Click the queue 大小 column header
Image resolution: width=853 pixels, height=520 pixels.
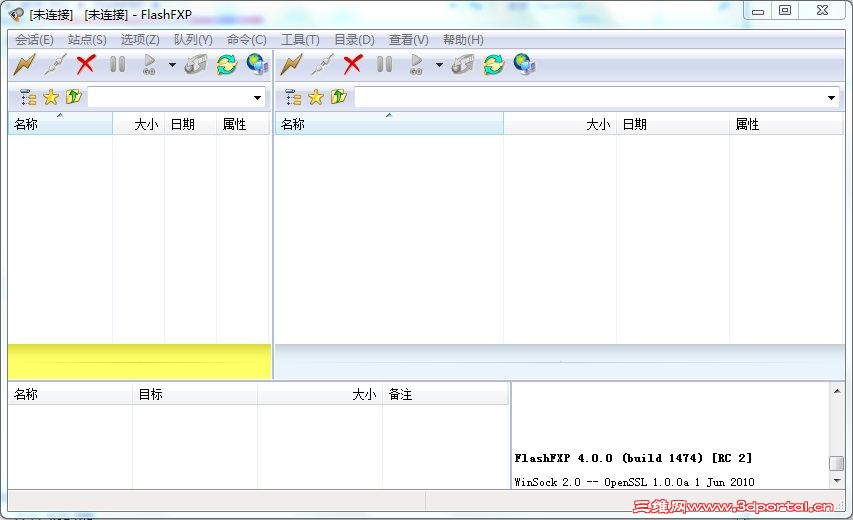pyautogui.click(x=320, y=394)
